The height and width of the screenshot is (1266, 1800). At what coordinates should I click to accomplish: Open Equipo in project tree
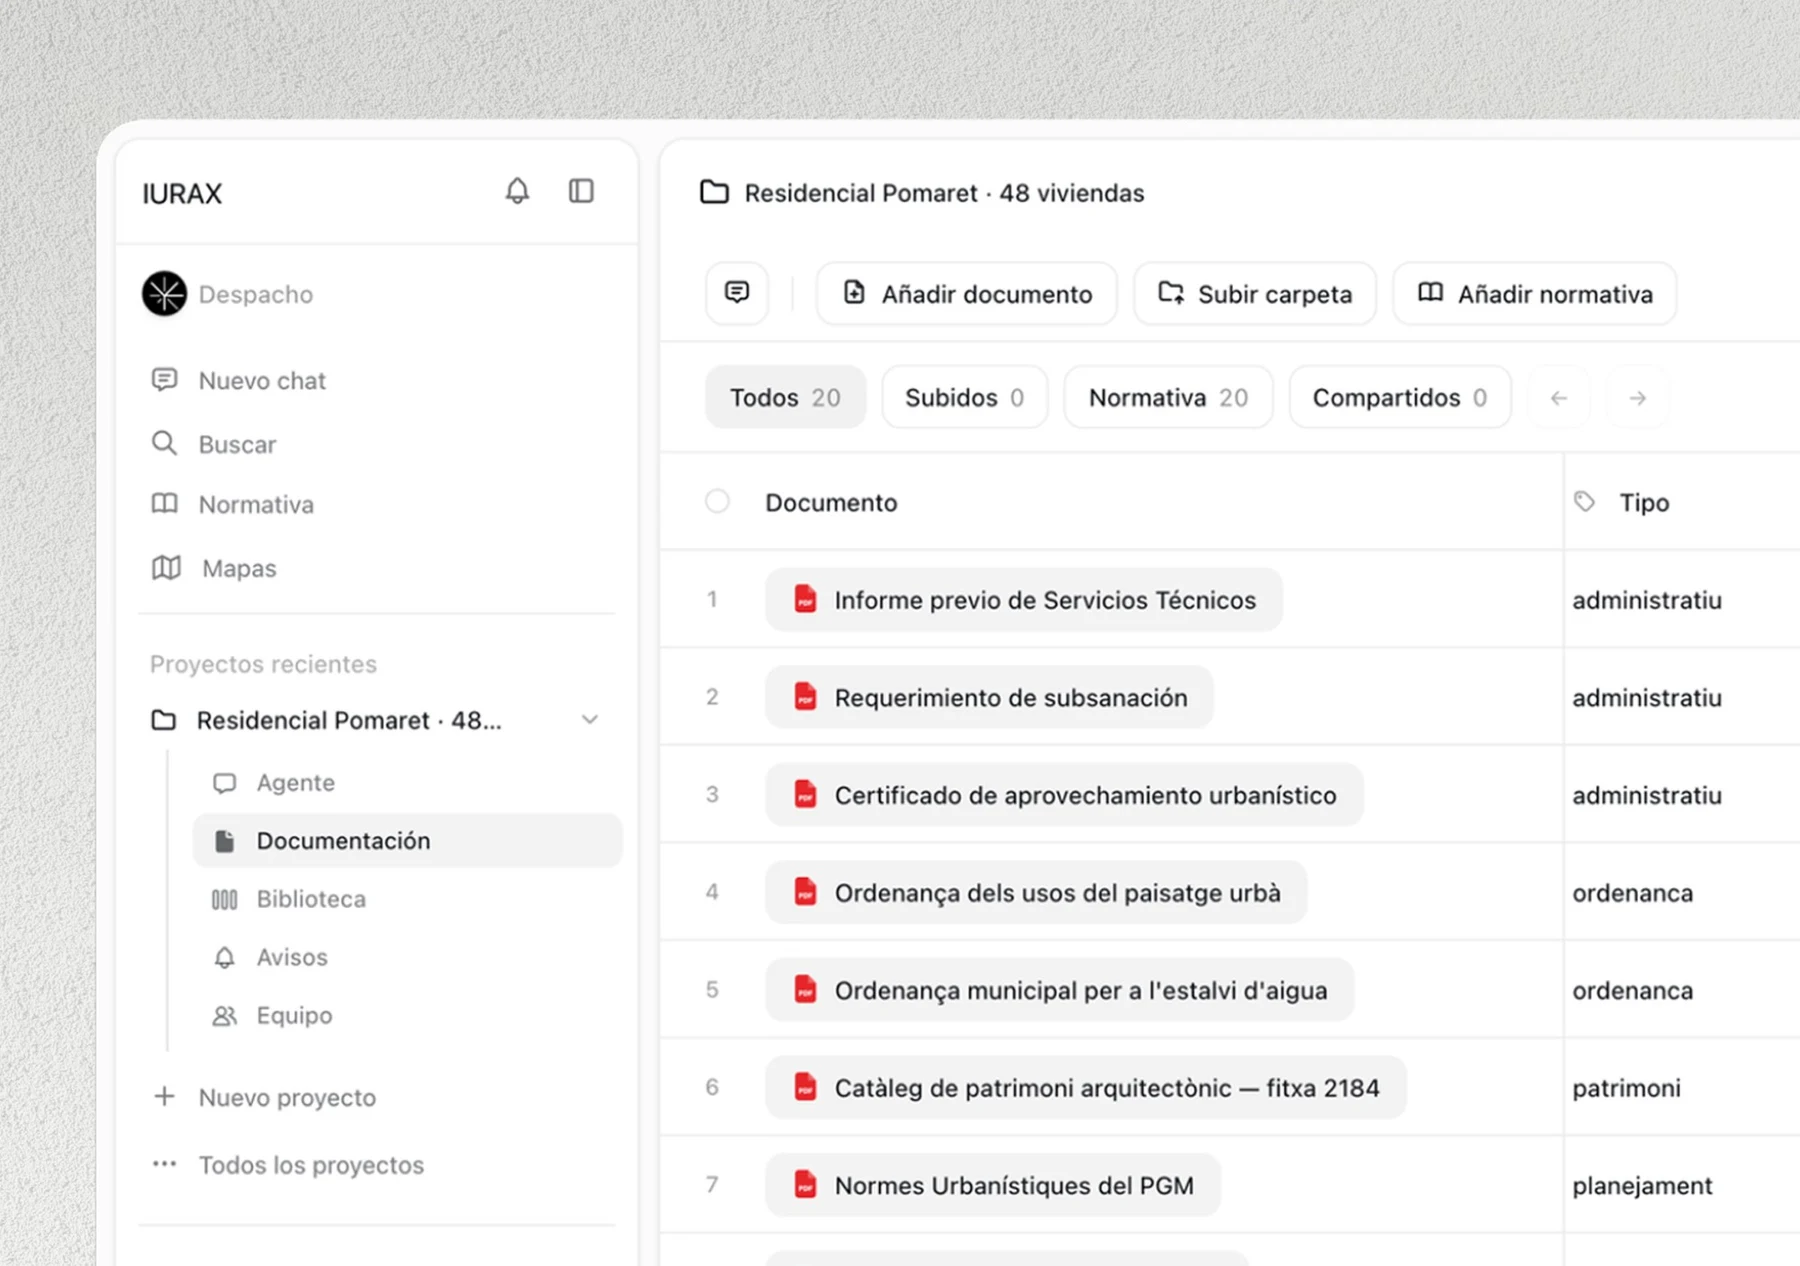pyautogui.click(x=272, y=1015)
